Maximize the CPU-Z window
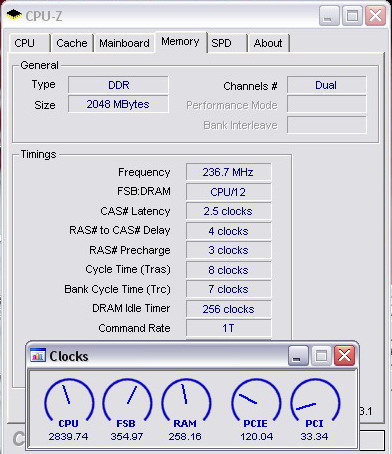 click(352, 16)
